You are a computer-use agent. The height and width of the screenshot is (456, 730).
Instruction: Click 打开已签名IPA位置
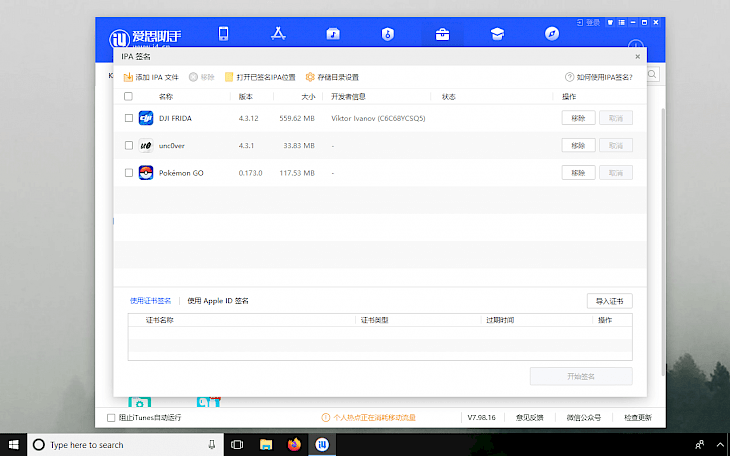260,77
